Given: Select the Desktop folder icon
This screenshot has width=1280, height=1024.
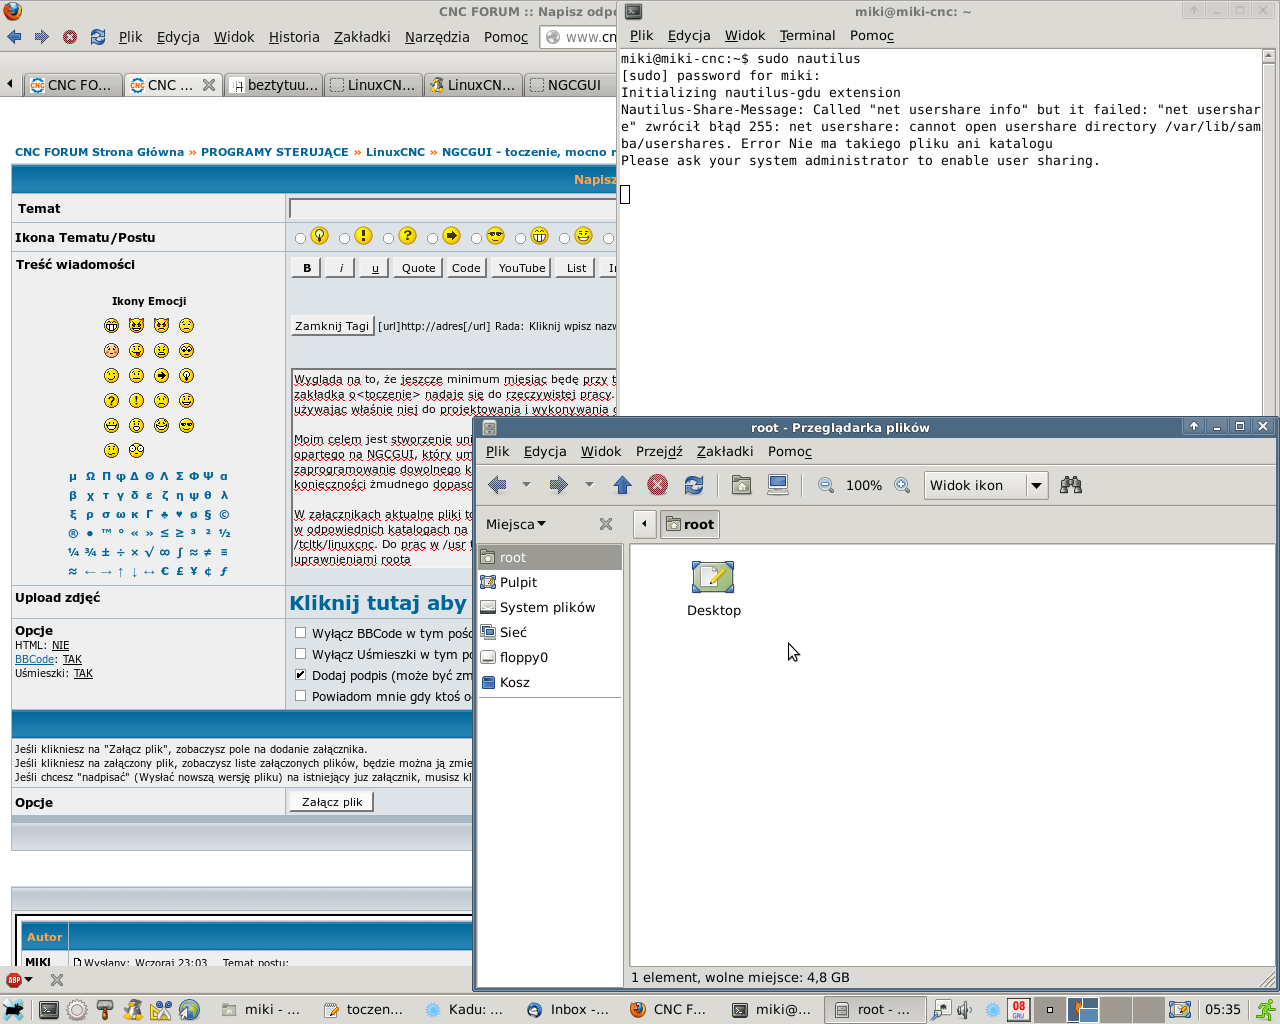Looking at the screenshot, I should [713, 577].
